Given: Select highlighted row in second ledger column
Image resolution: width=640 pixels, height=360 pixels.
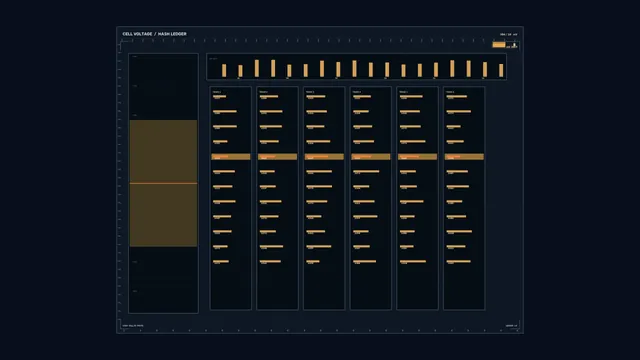Looking at the screenshot, I should point(277,157).
